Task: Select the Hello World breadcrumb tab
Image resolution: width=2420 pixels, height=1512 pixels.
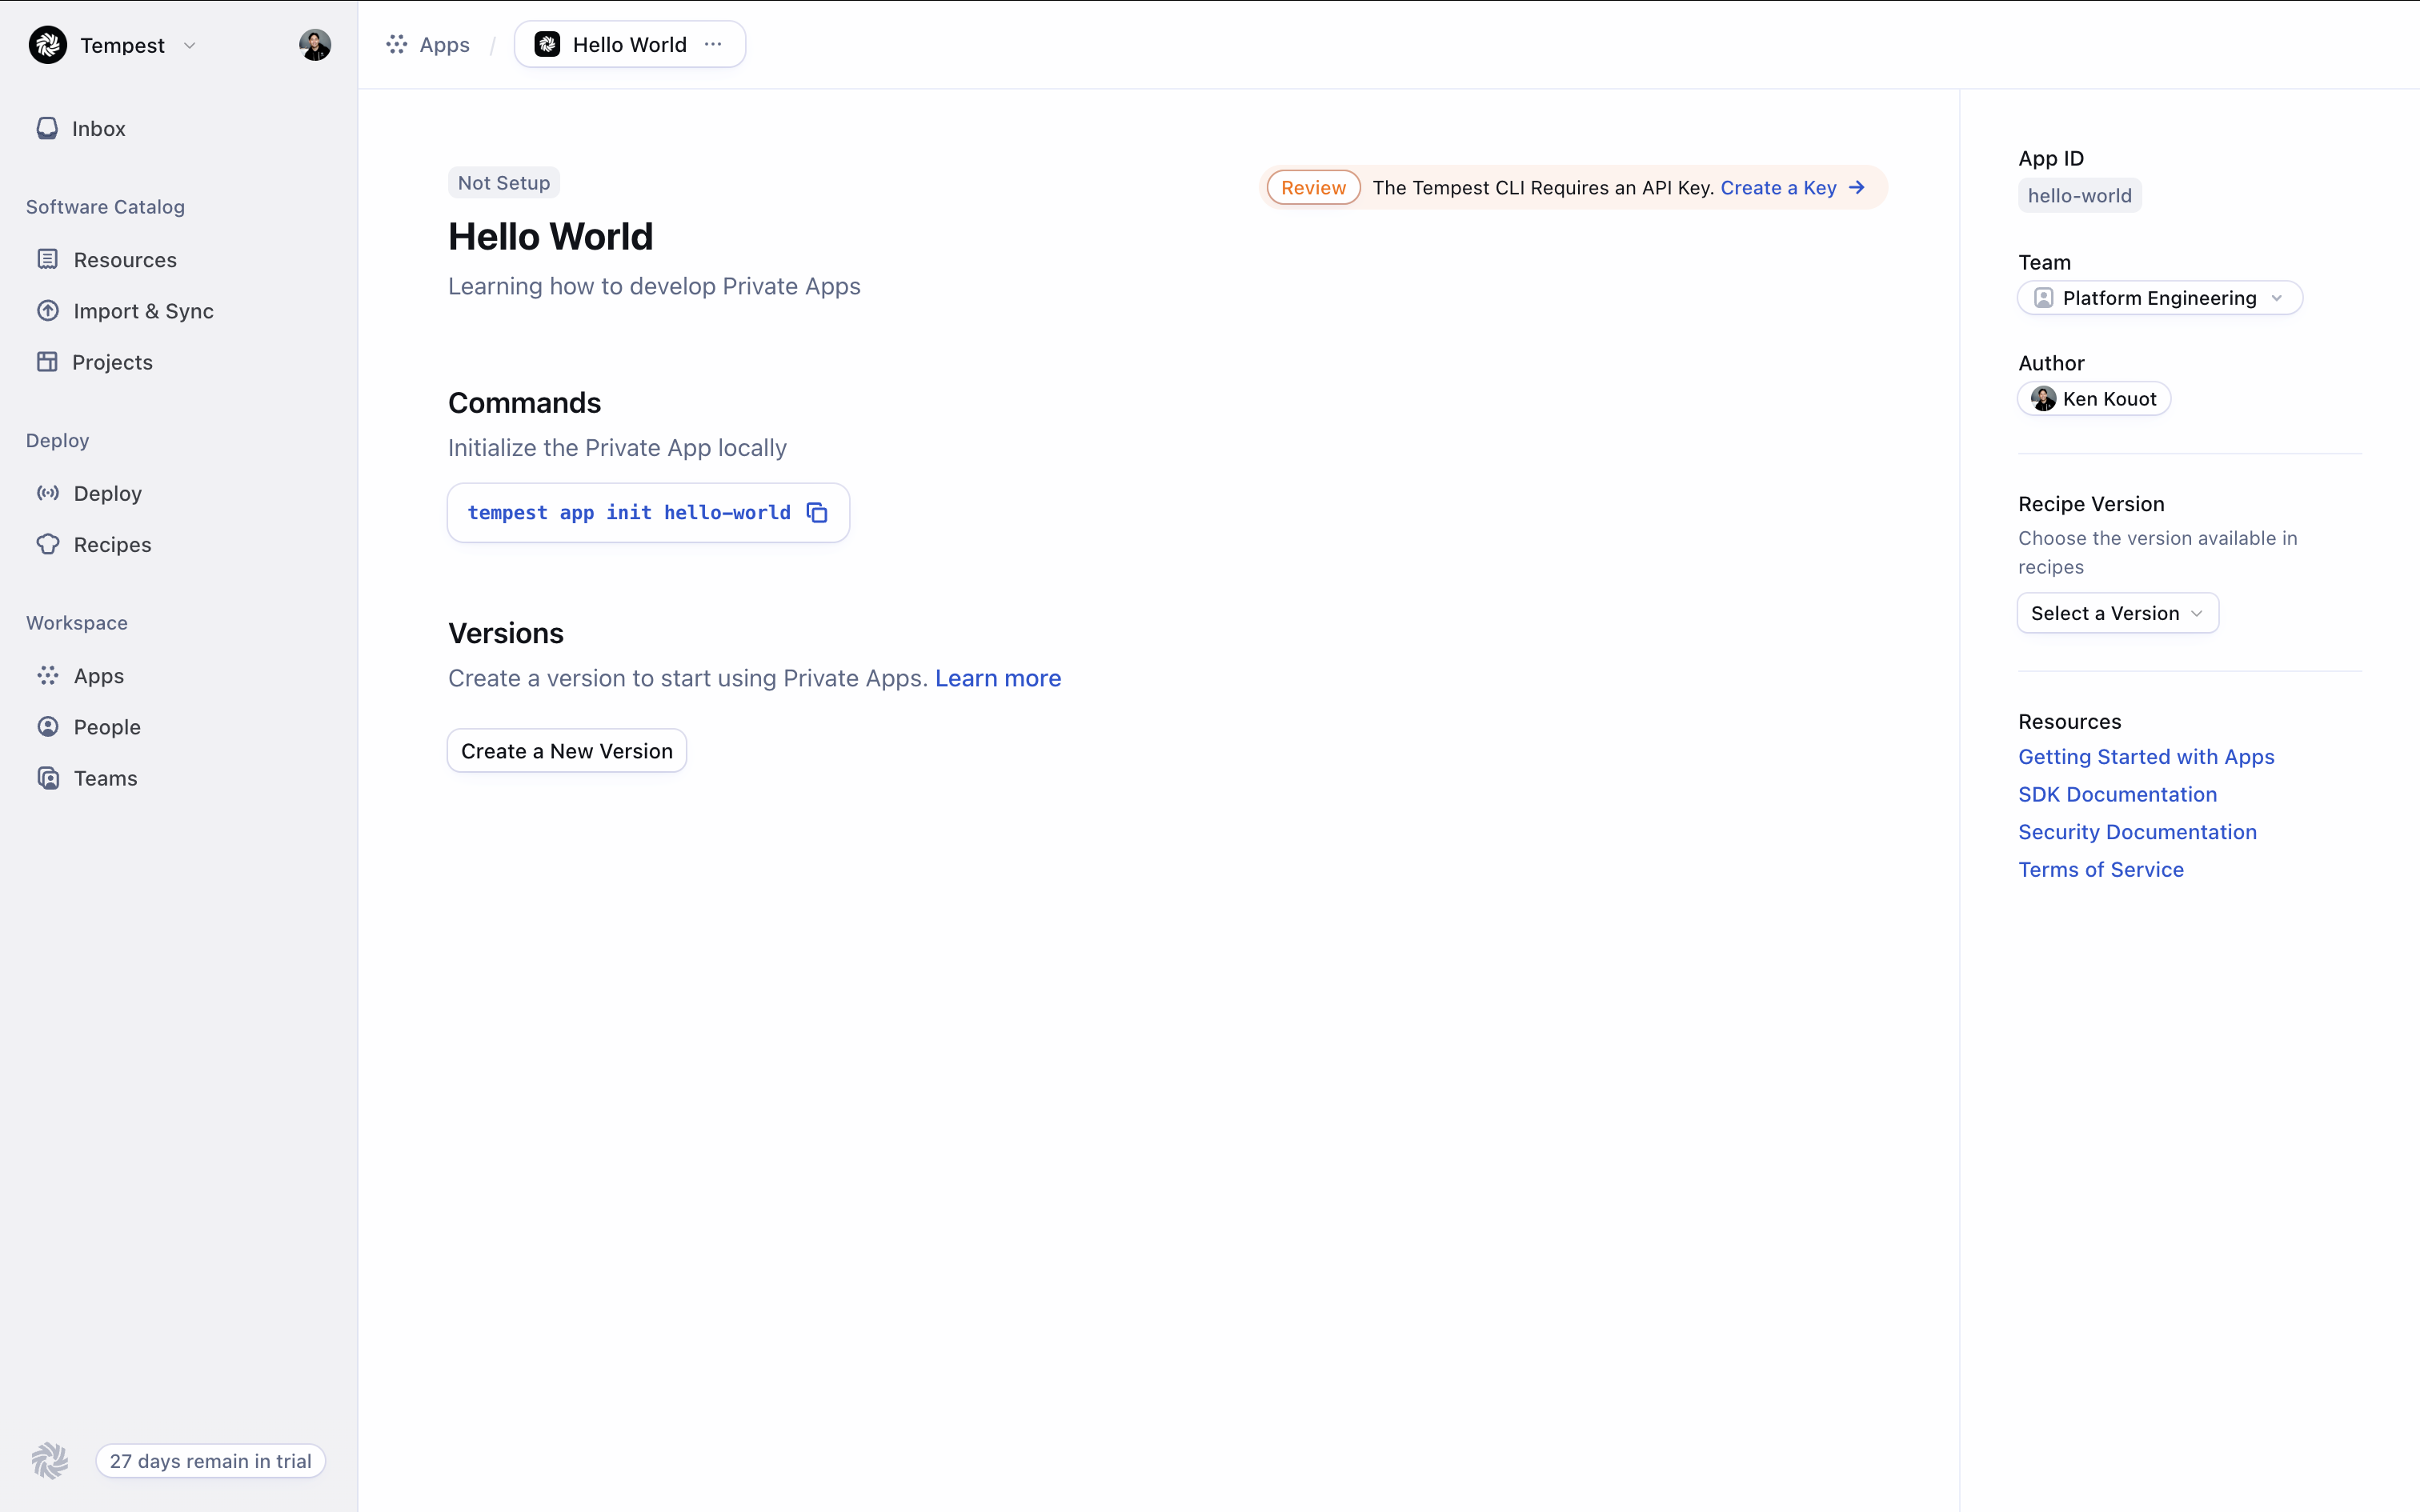Action: coord(628,45)
